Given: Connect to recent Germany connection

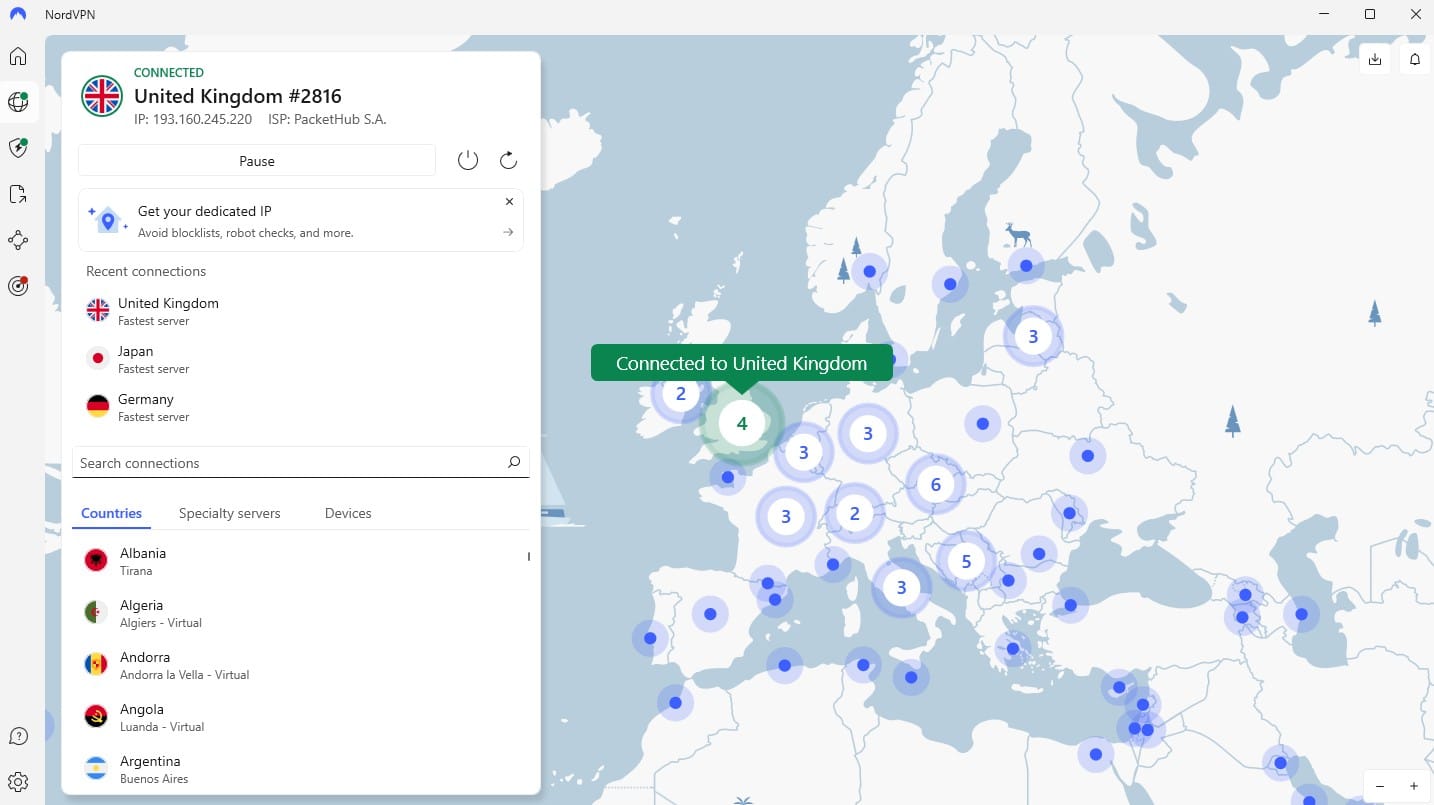Looking at the screenshot, I should click(300, 407).
